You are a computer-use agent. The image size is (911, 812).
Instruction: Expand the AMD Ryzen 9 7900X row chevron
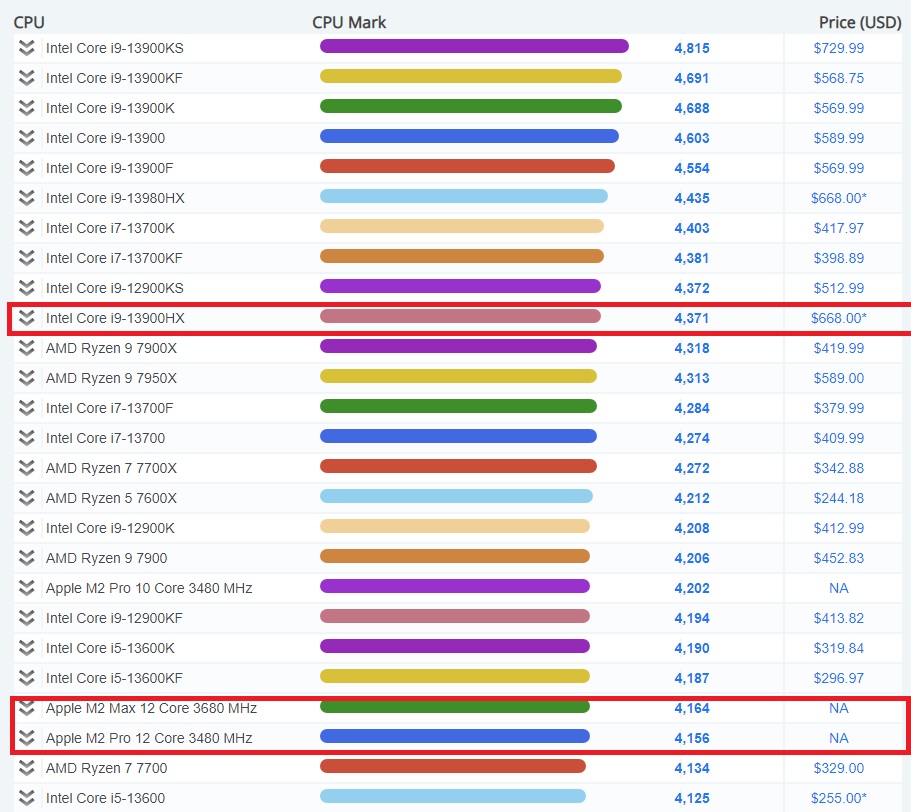click(27, 348)
